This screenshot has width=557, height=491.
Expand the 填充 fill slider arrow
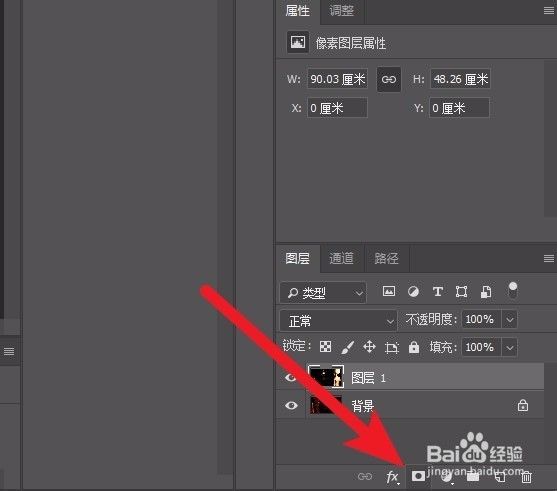(x=510, y=347)
